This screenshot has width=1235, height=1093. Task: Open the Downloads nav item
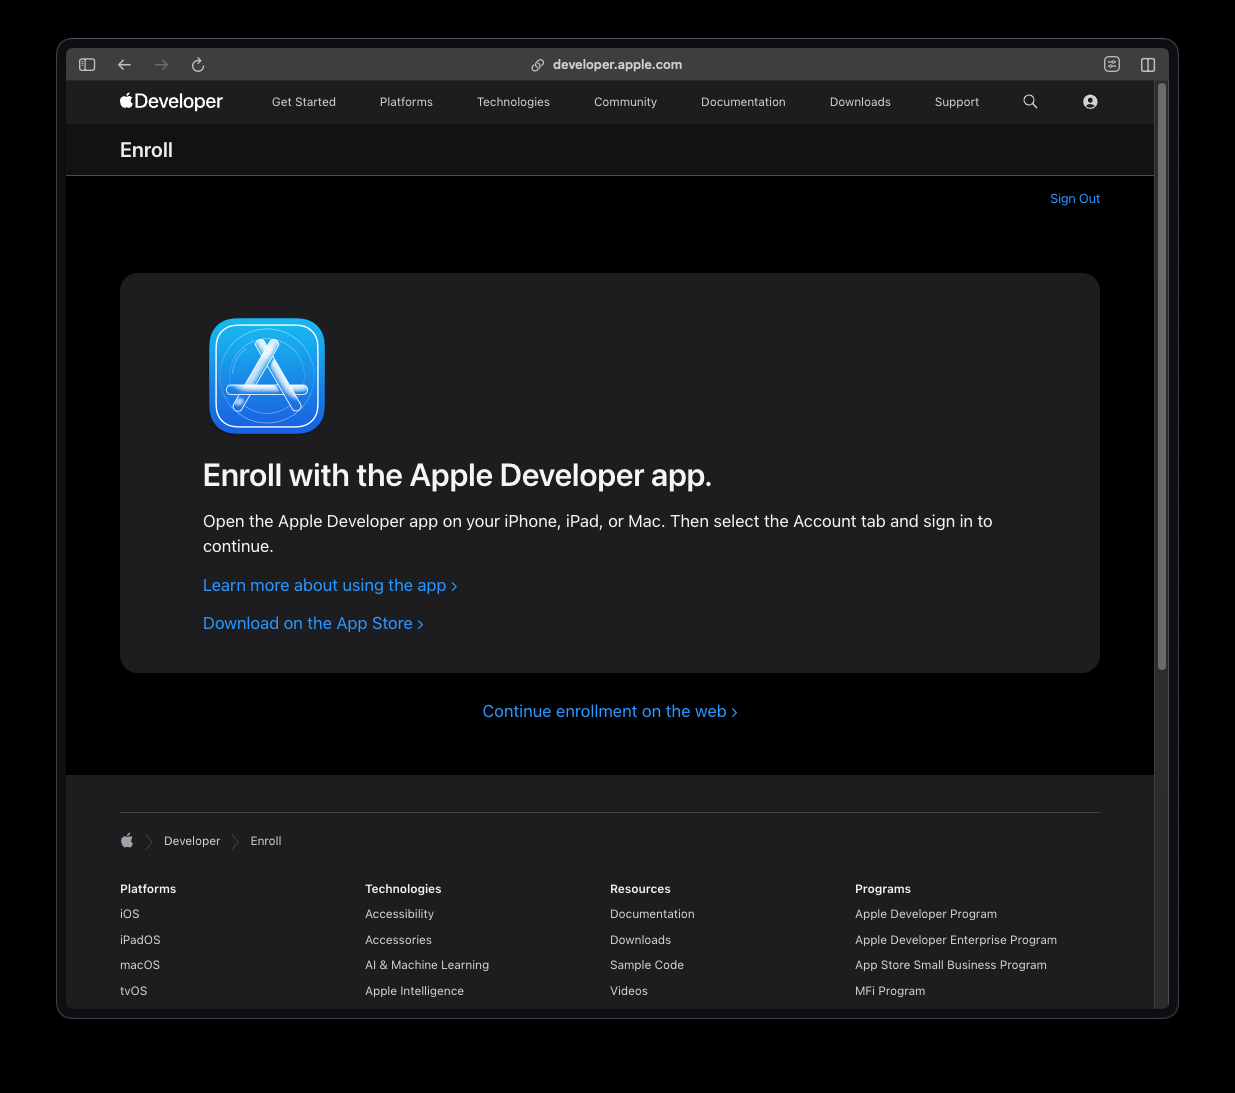[x=860, y=102]
